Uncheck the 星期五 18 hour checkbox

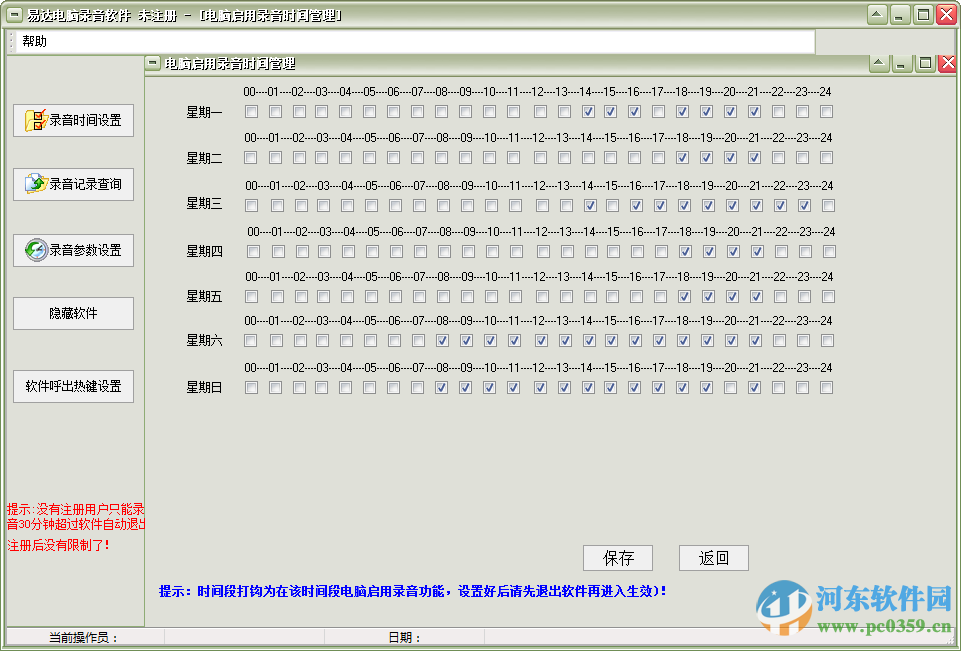point(684,297)
